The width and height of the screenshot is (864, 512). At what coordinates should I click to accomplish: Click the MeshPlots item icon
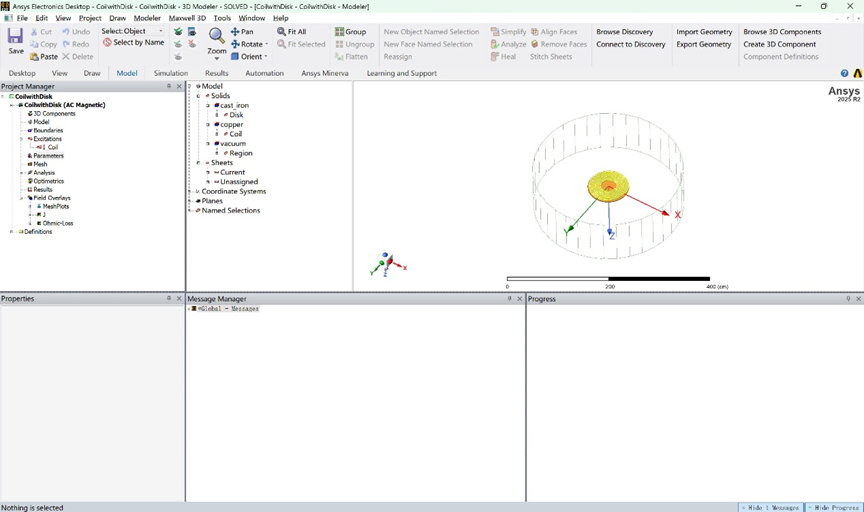tap(39, 207)
